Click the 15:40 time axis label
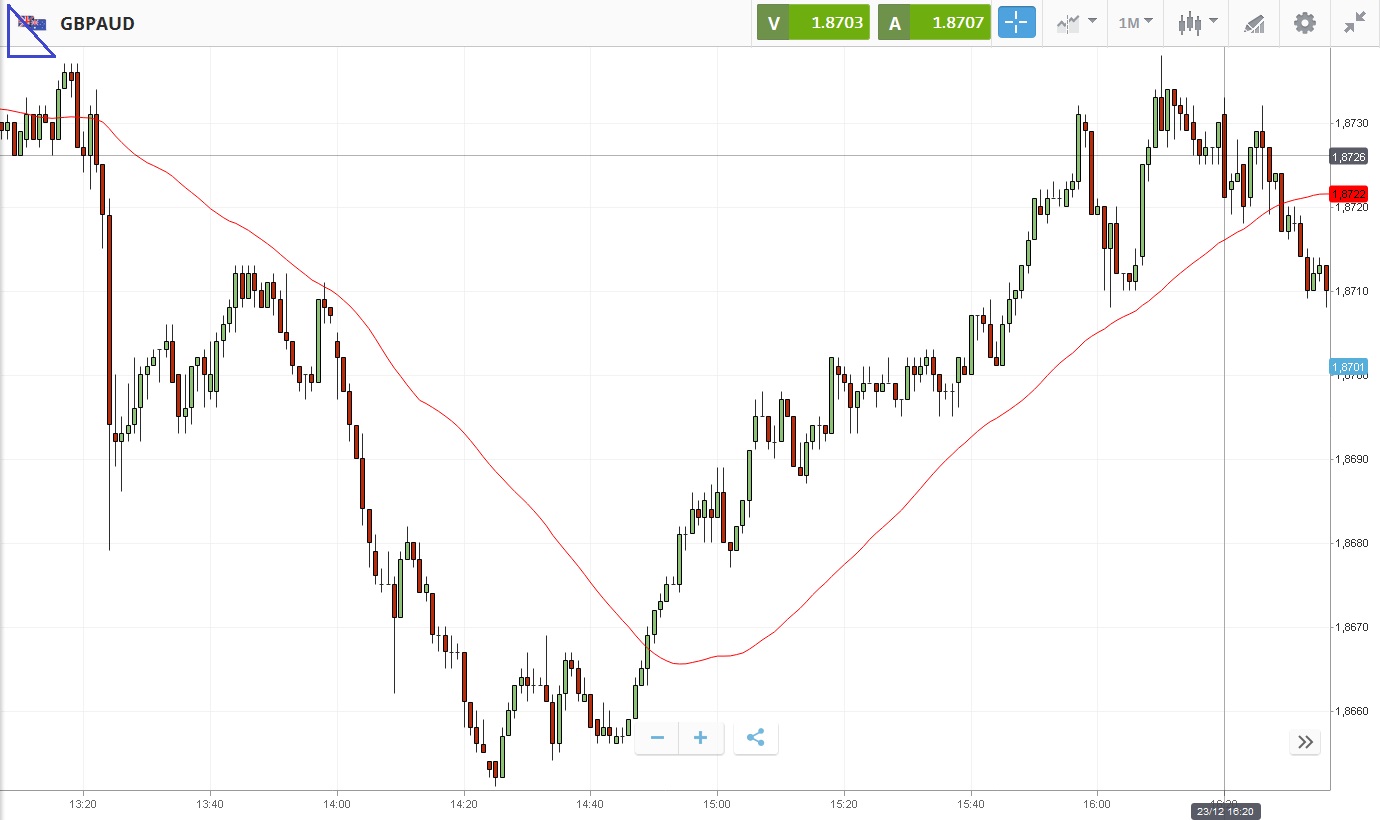This screenshot has height=820, width=1380. coord(970,803)
